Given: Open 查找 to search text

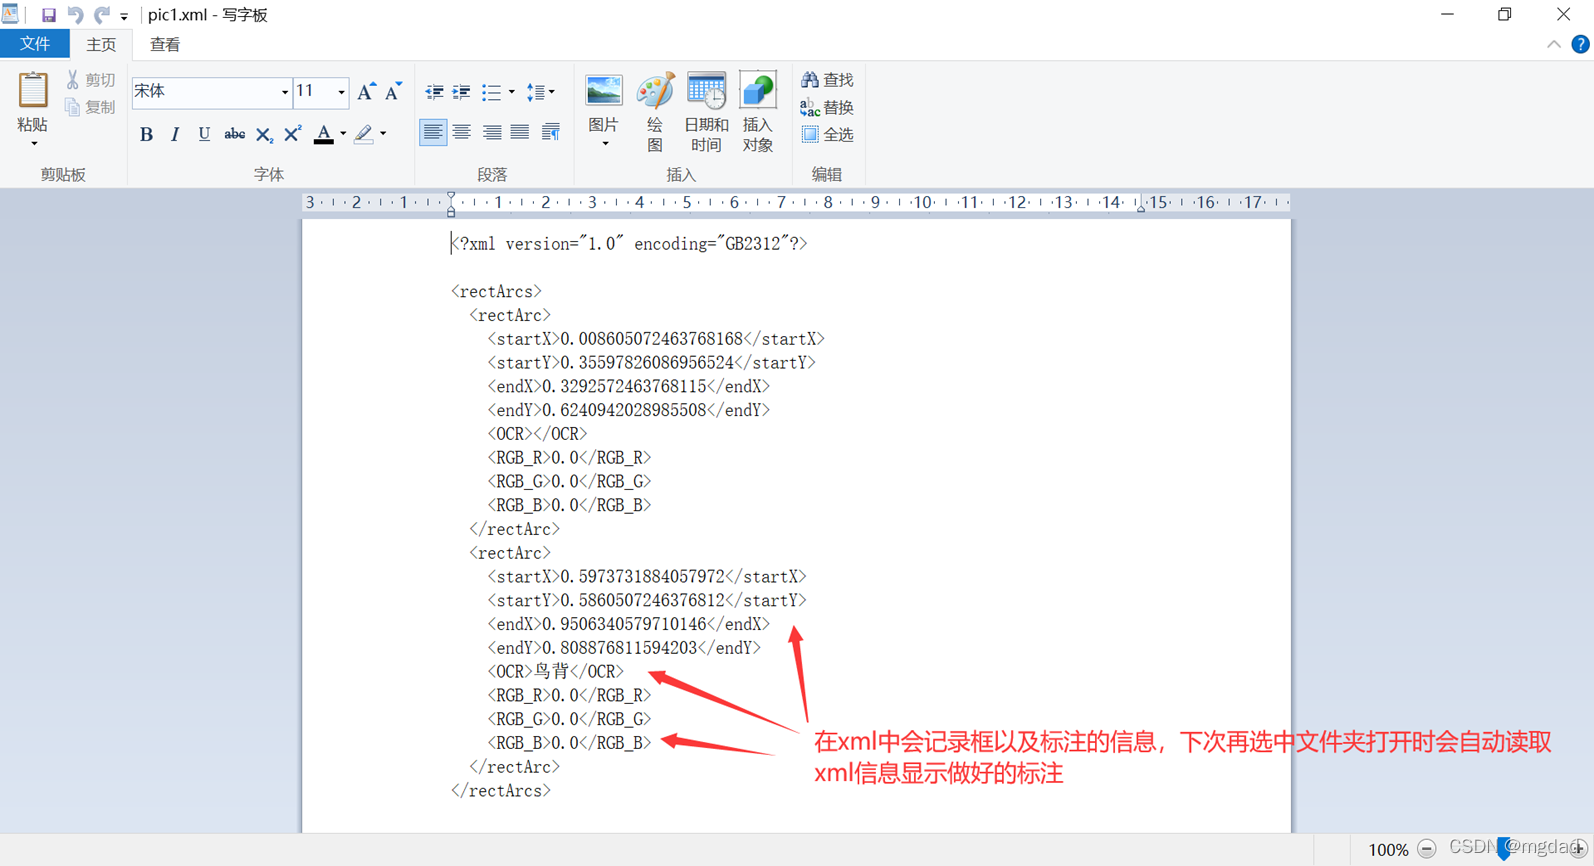Looking at the screenshot, I should (828, 80).
